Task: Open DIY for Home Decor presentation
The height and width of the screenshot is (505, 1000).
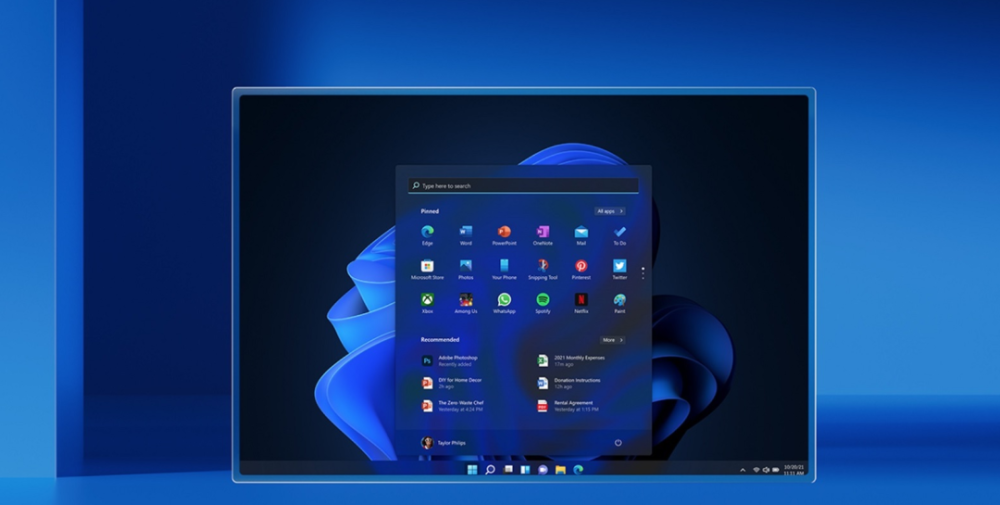Action: pyautogui.click(x=452, y=383)
